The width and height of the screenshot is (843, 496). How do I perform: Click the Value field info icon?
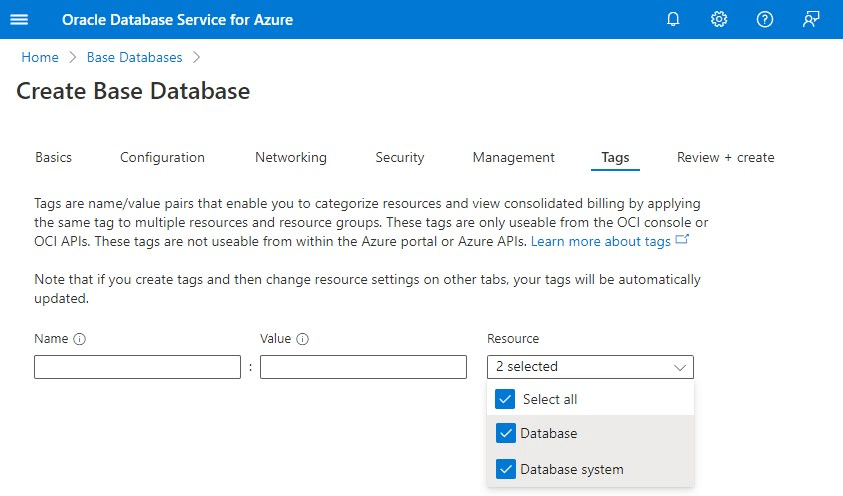302,339
